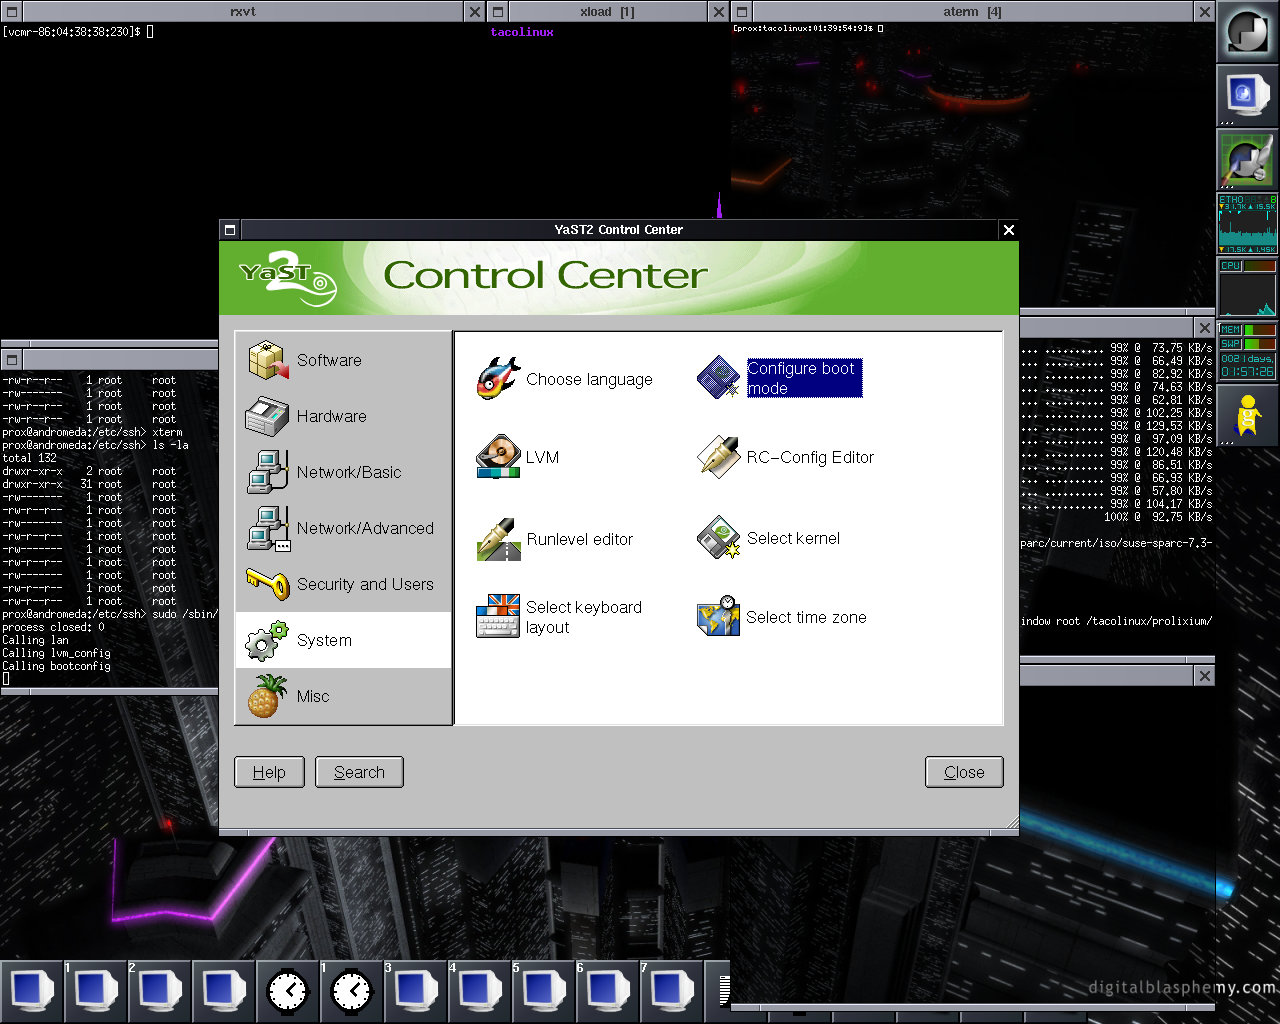Screen dimensions: 1280x1024
Task: Click the 'process closed: 0' terminal line
Action: (x=53, y=627)
